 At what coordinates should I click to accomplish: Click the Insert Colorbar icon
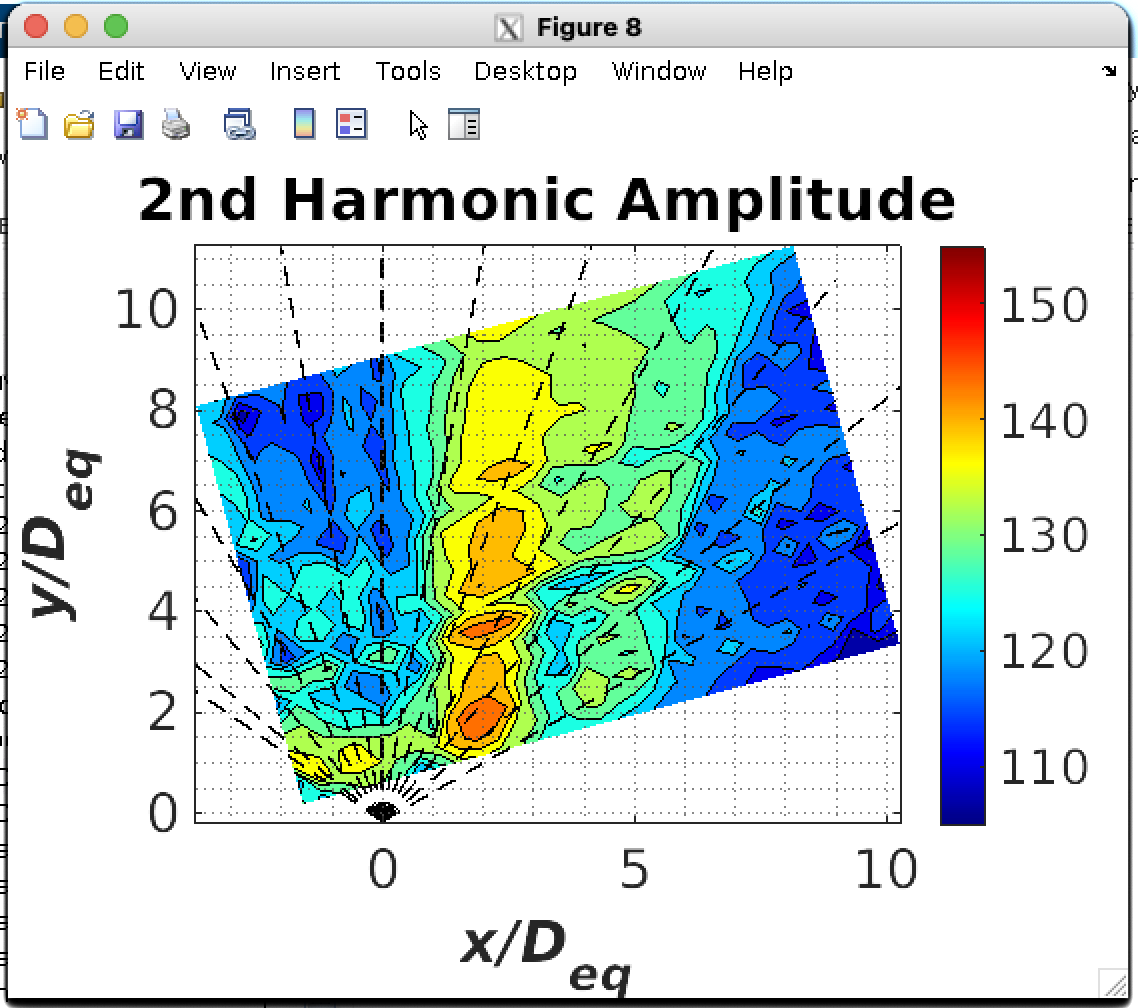[x=304, y=124]
